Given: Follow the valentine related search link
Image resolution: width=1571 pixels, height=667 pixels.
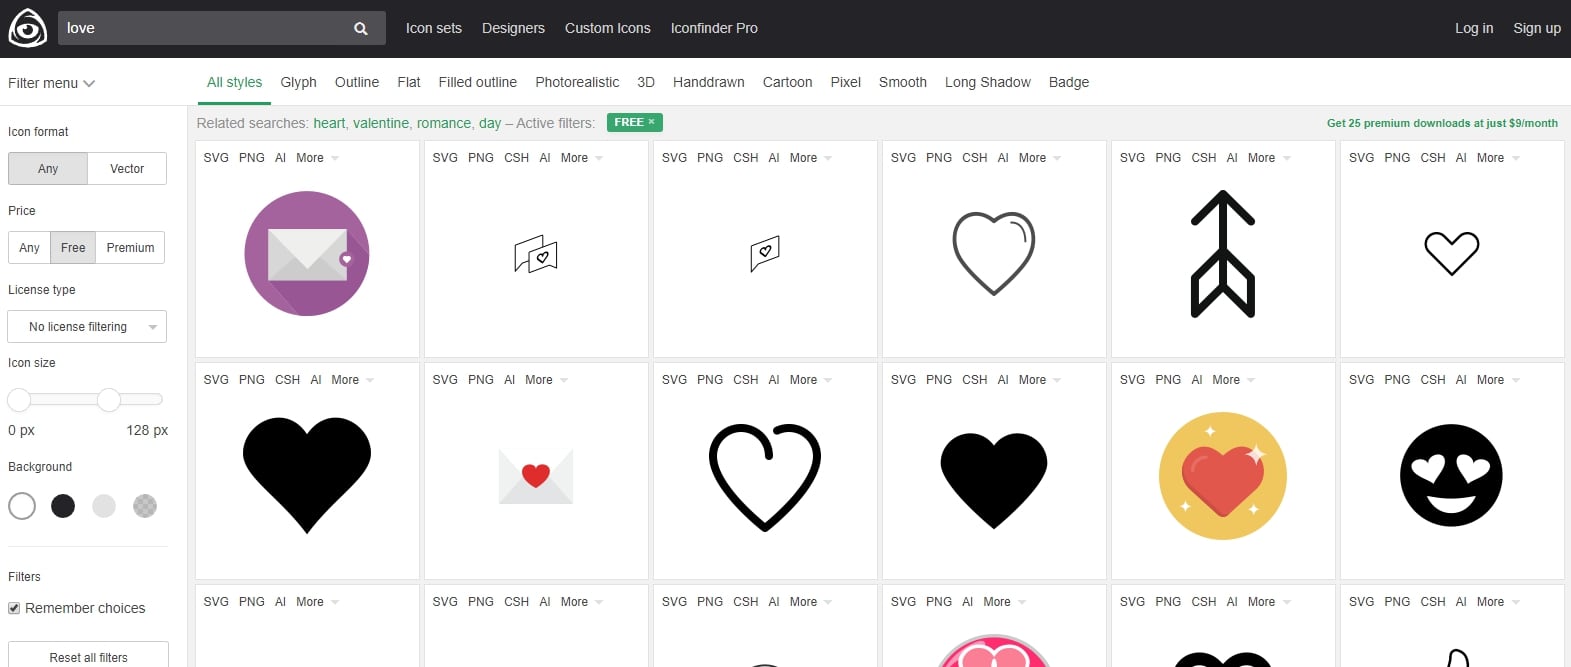Looking at the screenshot, I should 380,123.
